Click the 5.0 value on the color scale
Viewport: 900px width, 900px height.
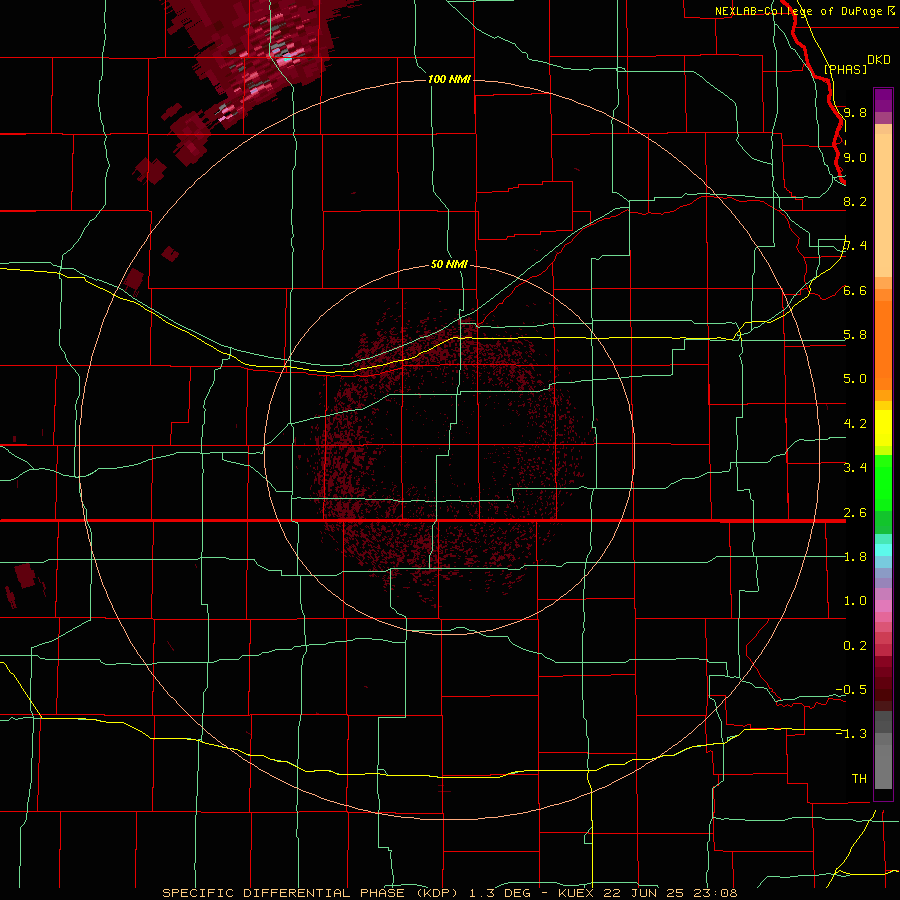coord(855,379)
